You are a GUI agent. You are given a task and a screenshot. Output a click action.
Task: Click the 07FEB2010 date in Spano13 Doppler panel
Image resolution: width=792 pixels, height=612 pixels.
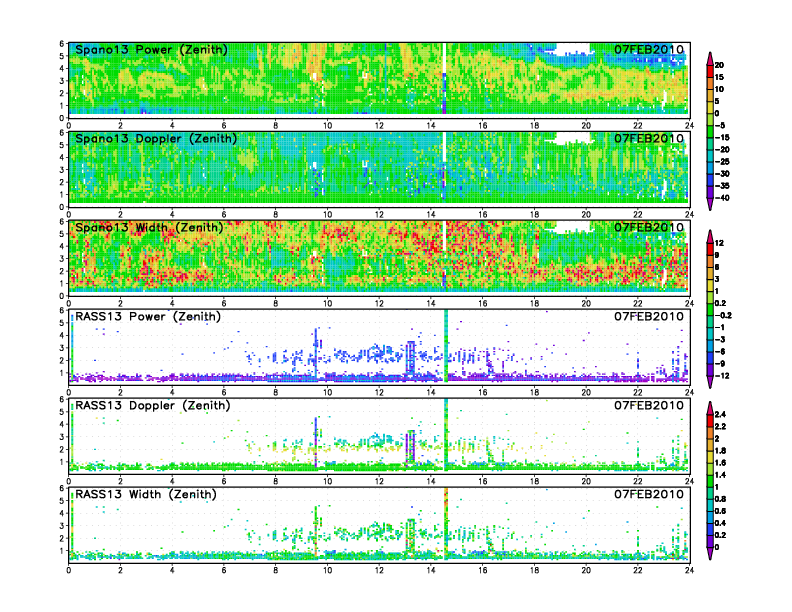pyautogui.click(x=649, y=138)
